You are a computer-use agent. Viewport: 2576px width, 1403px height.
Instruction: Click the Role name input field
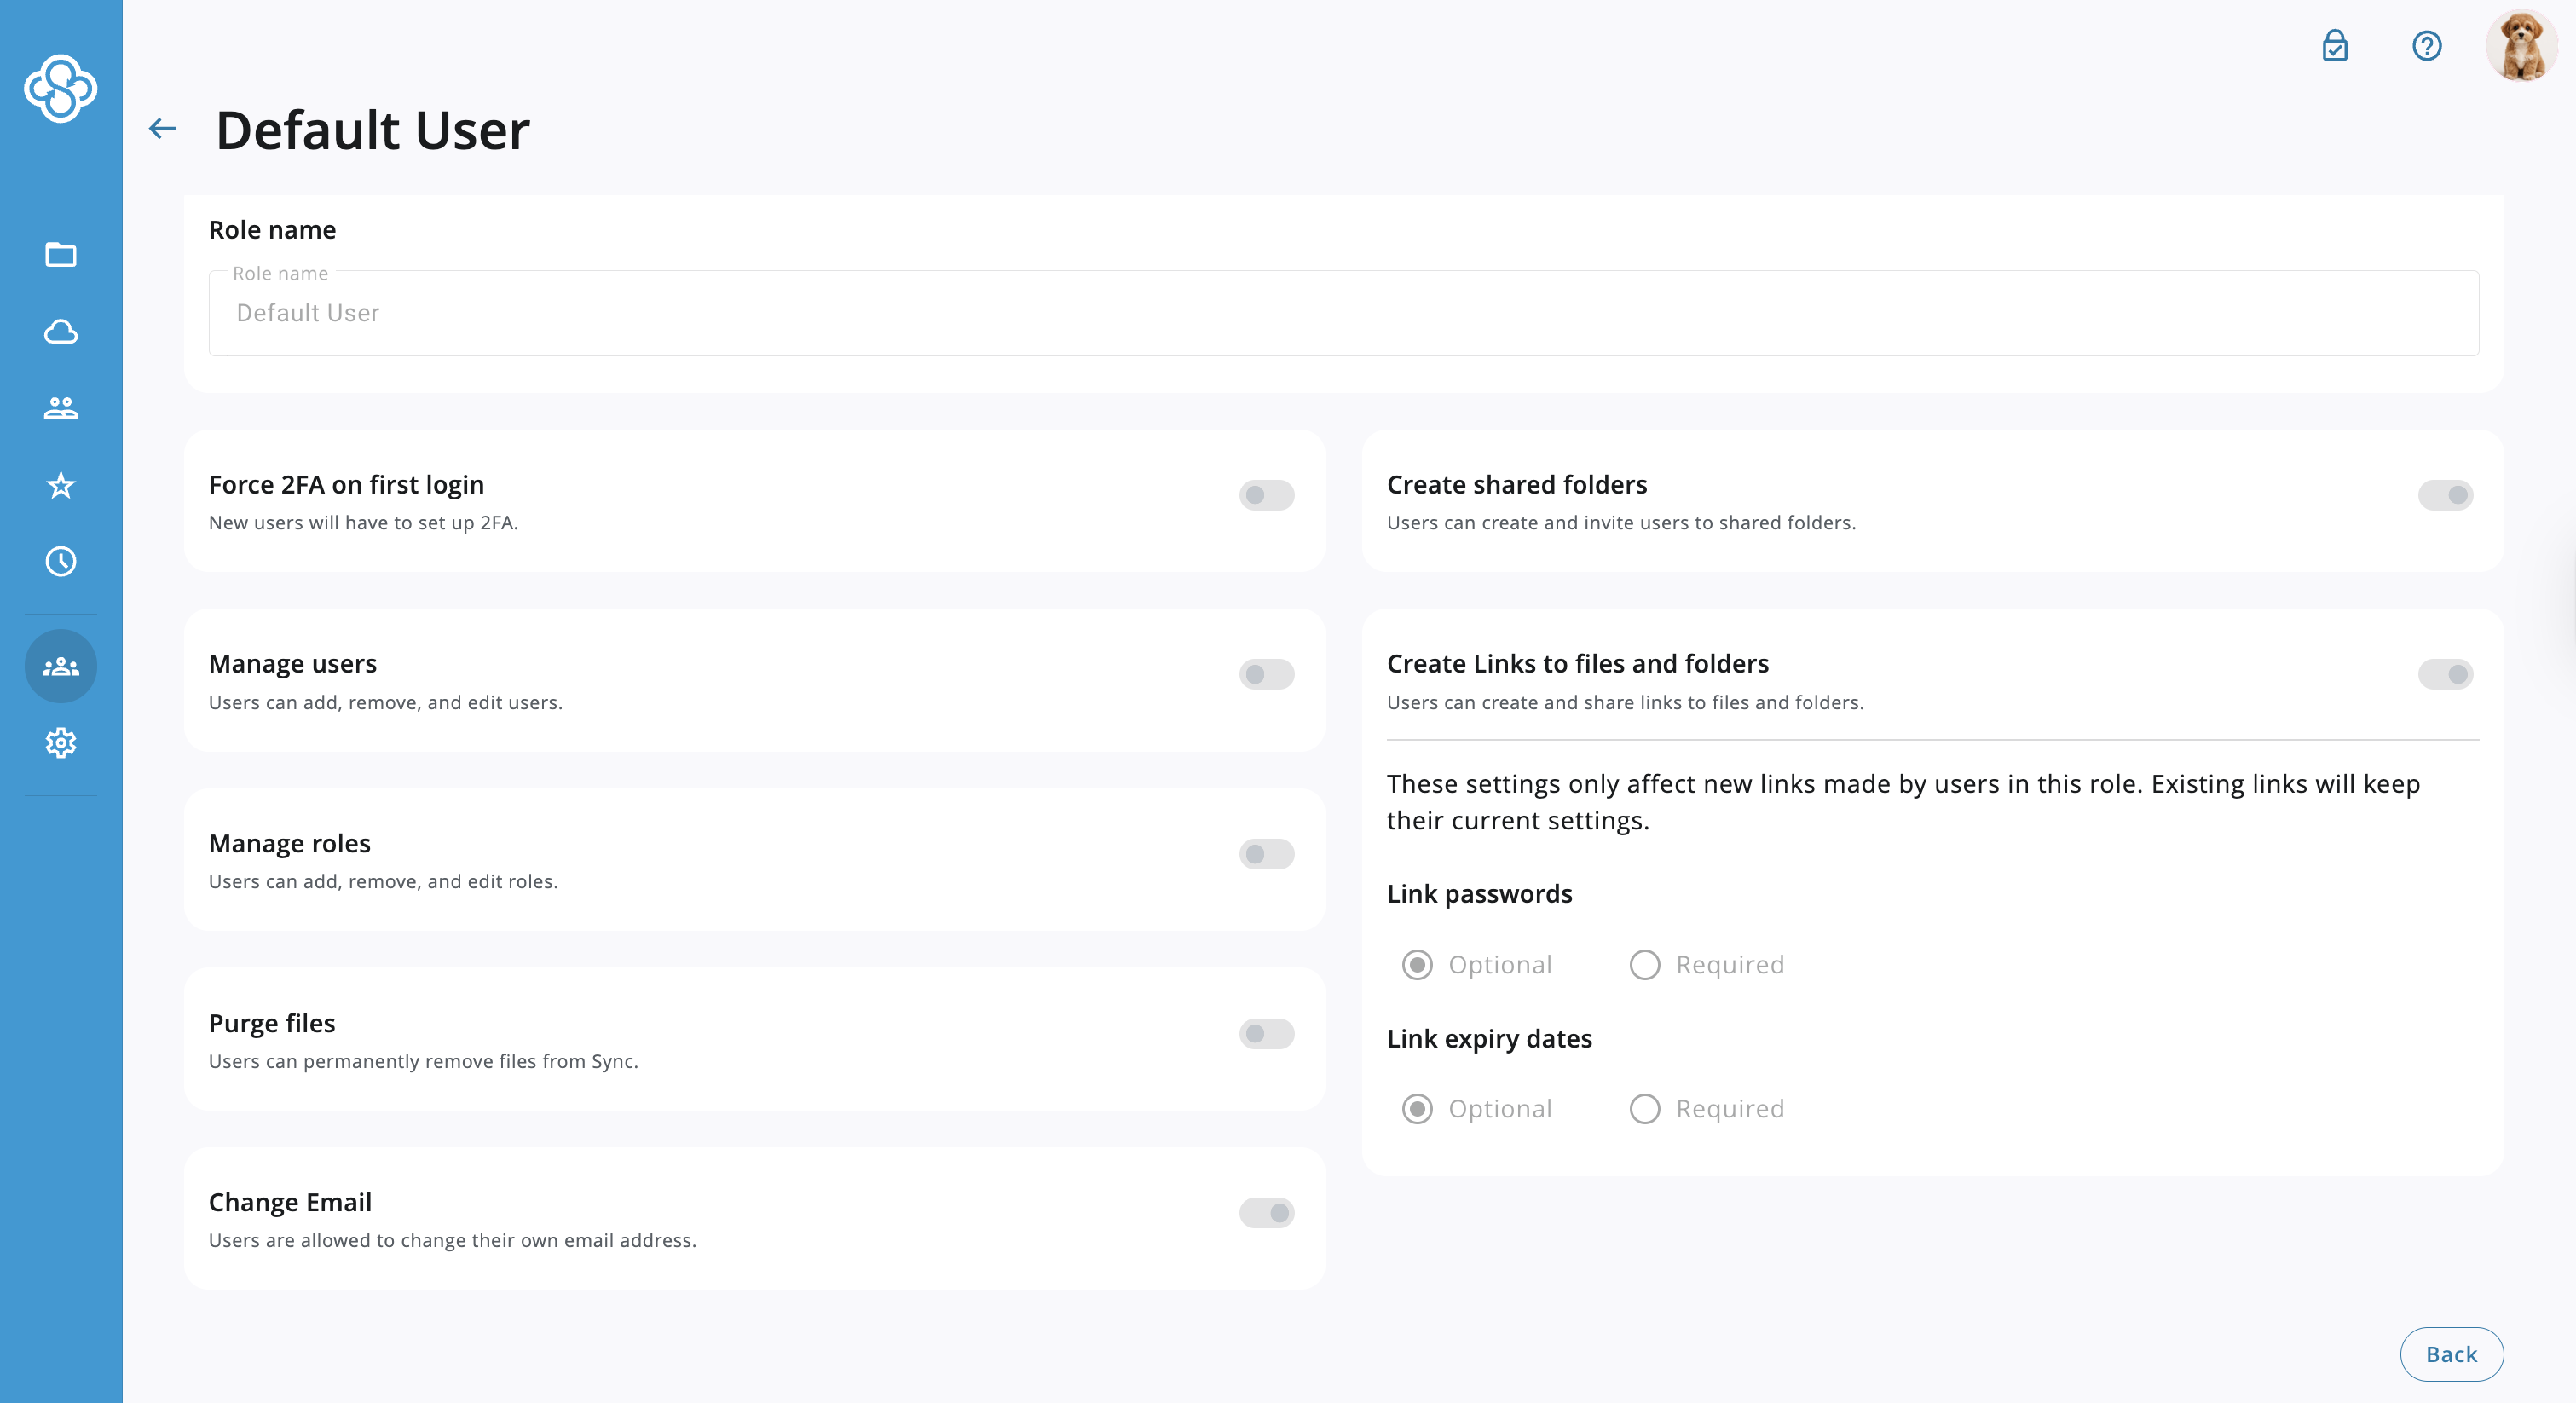(x=1343, y=313)
